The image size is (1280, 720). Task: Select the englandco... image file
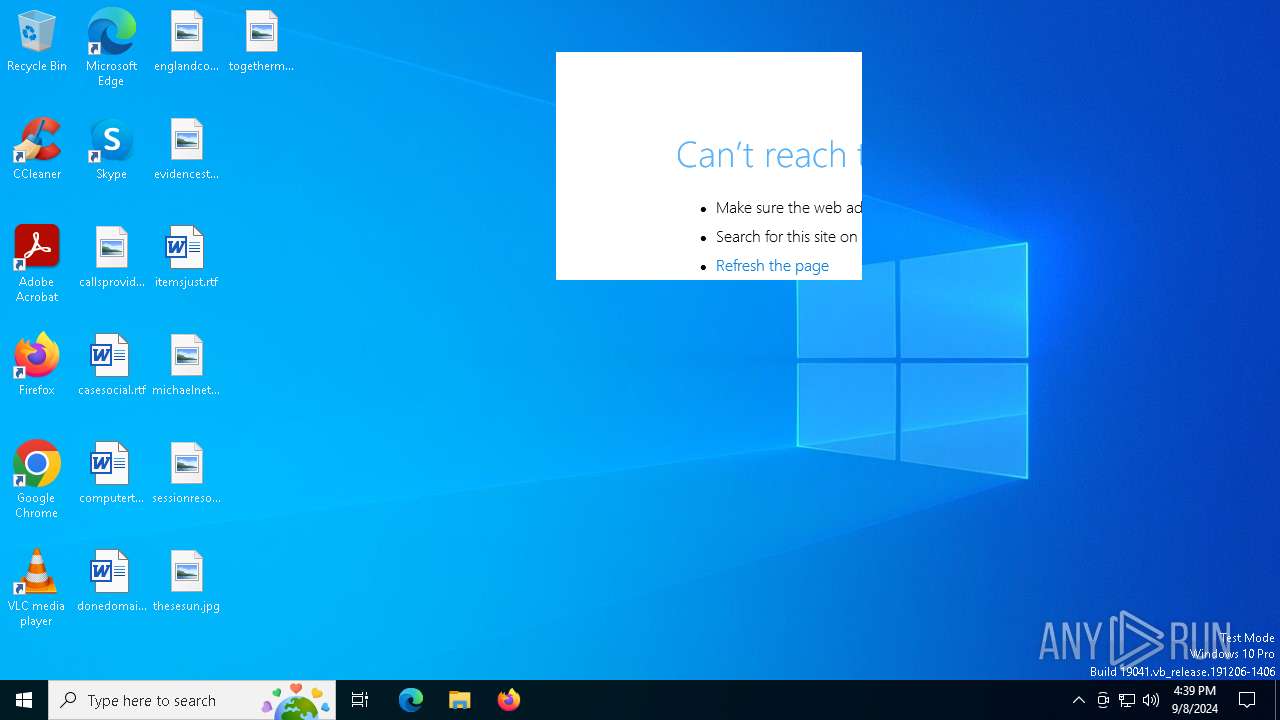tap(186, 42)
